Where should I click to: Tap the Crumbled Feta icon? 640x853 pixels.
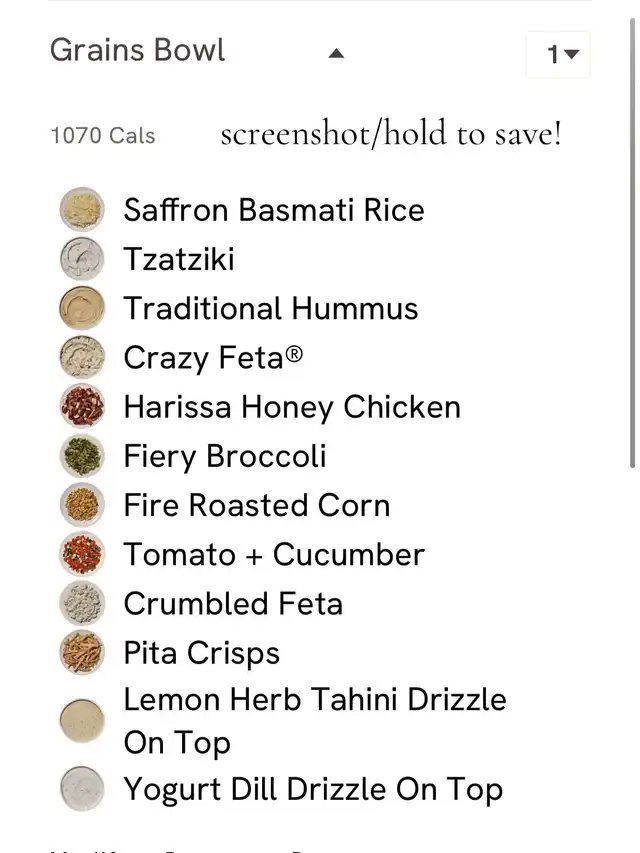coord(82,603)
